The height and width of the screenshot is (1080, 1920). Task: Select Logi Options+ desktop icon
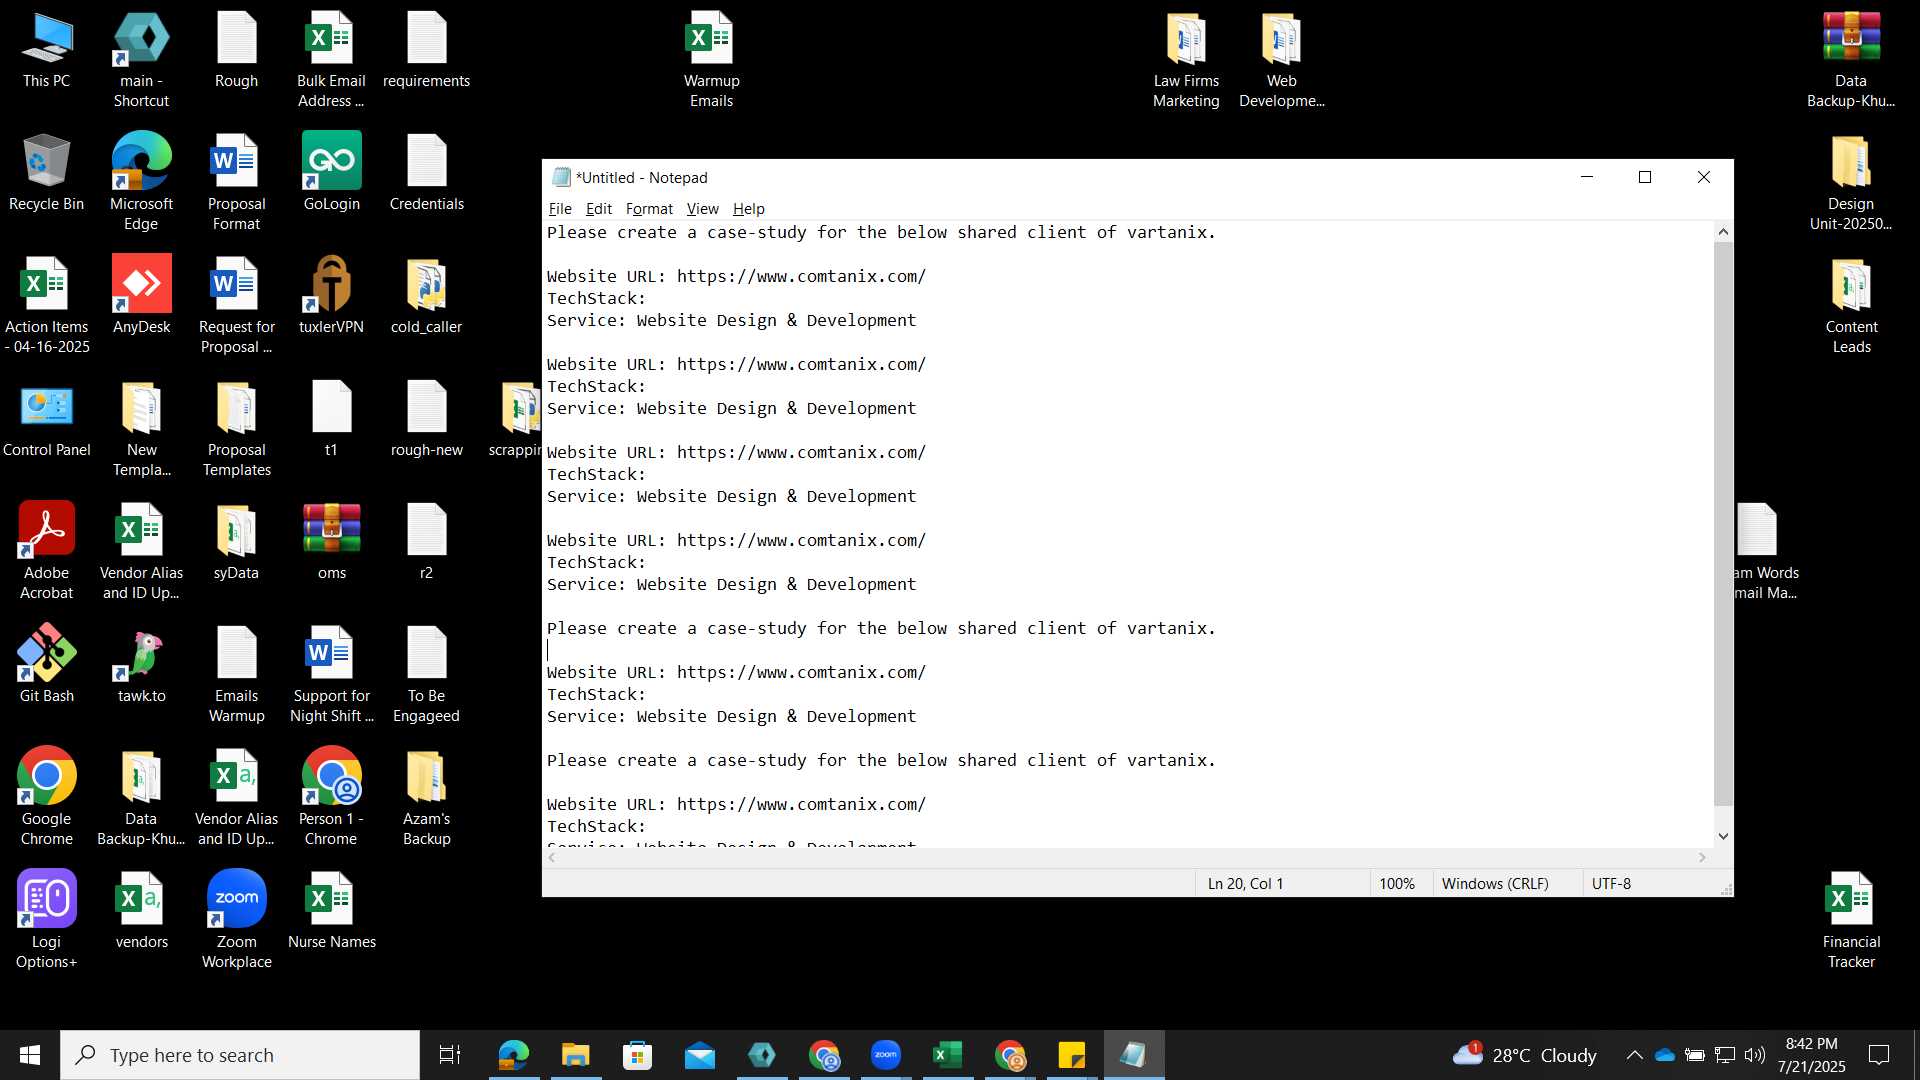click(46, 920)
